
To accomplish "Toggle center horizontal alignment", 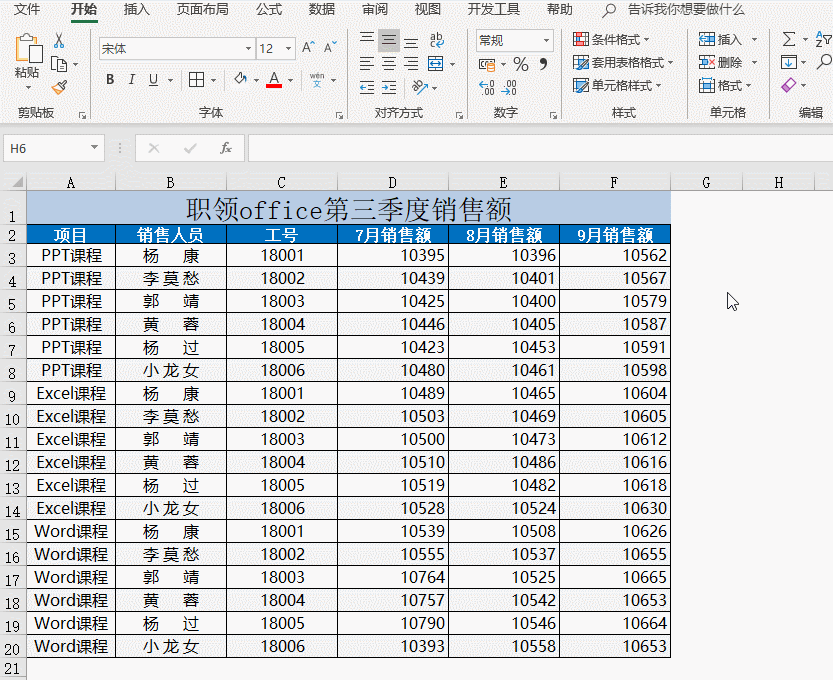I will point(389,64).
